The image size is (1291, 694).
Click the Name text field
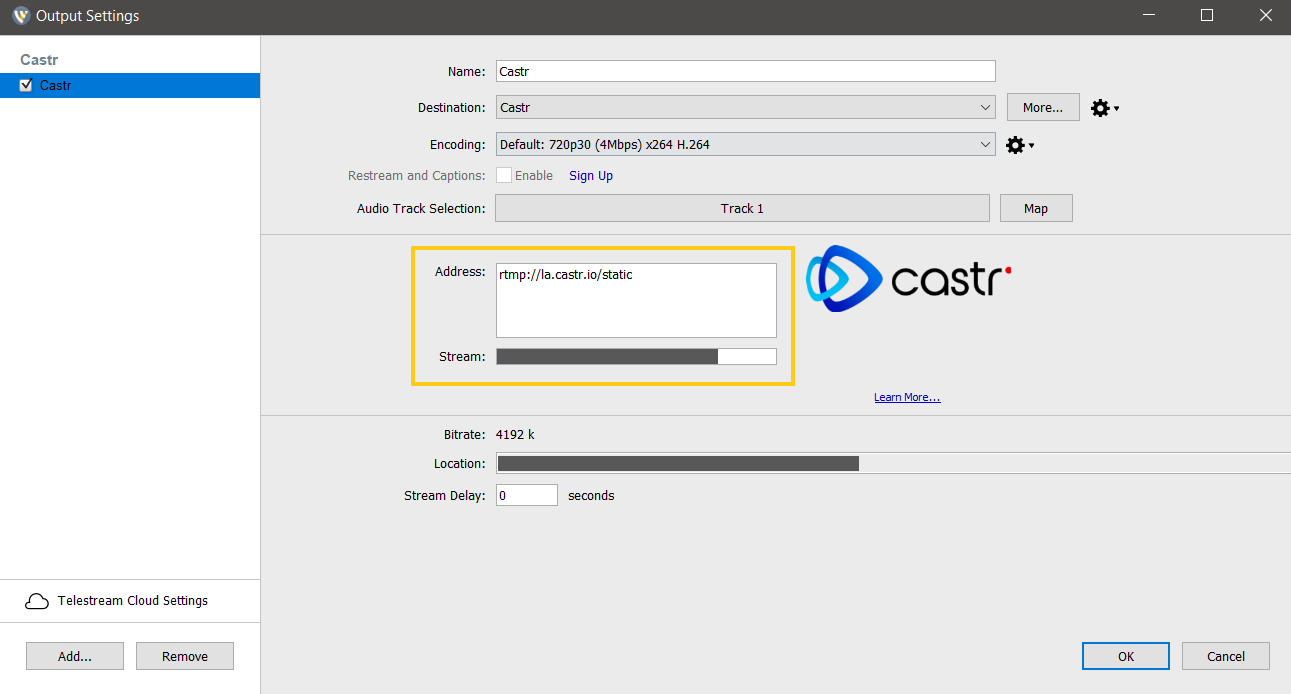click(x=746, y=71)
